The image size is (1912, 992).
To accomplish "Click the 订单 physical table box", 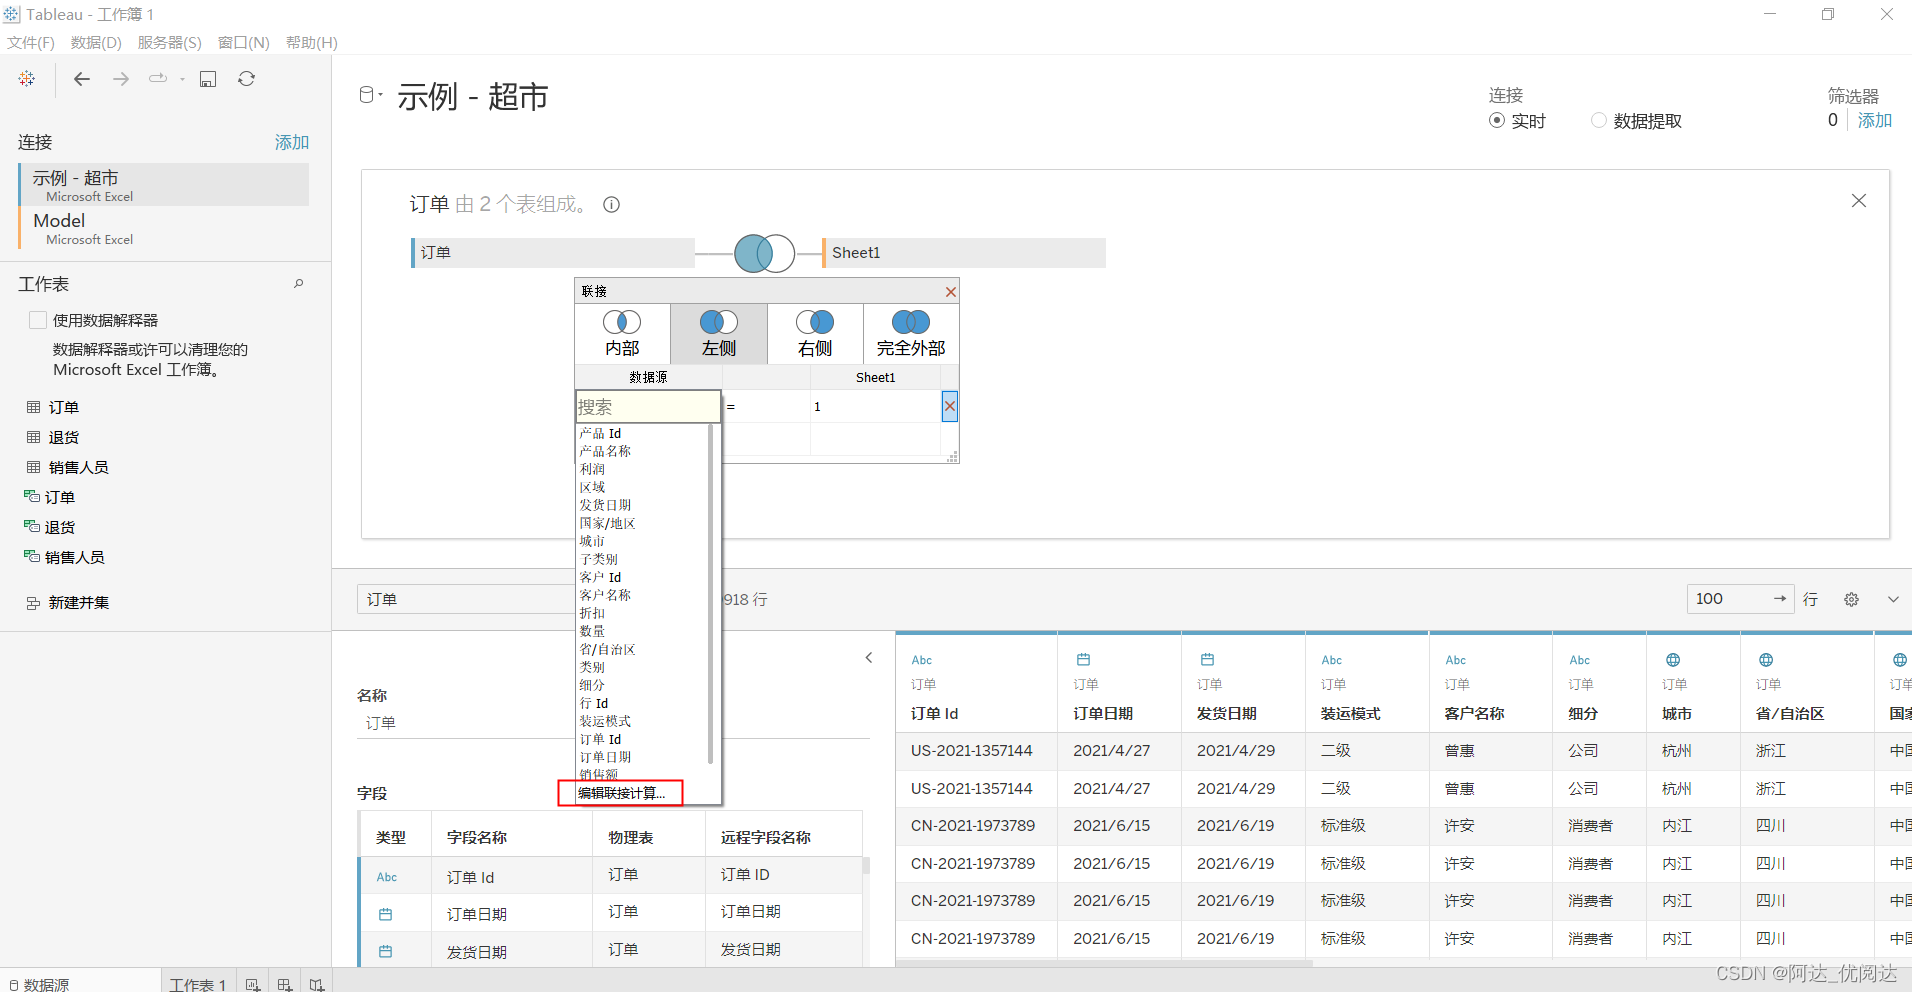I will [x=553, y=253].
